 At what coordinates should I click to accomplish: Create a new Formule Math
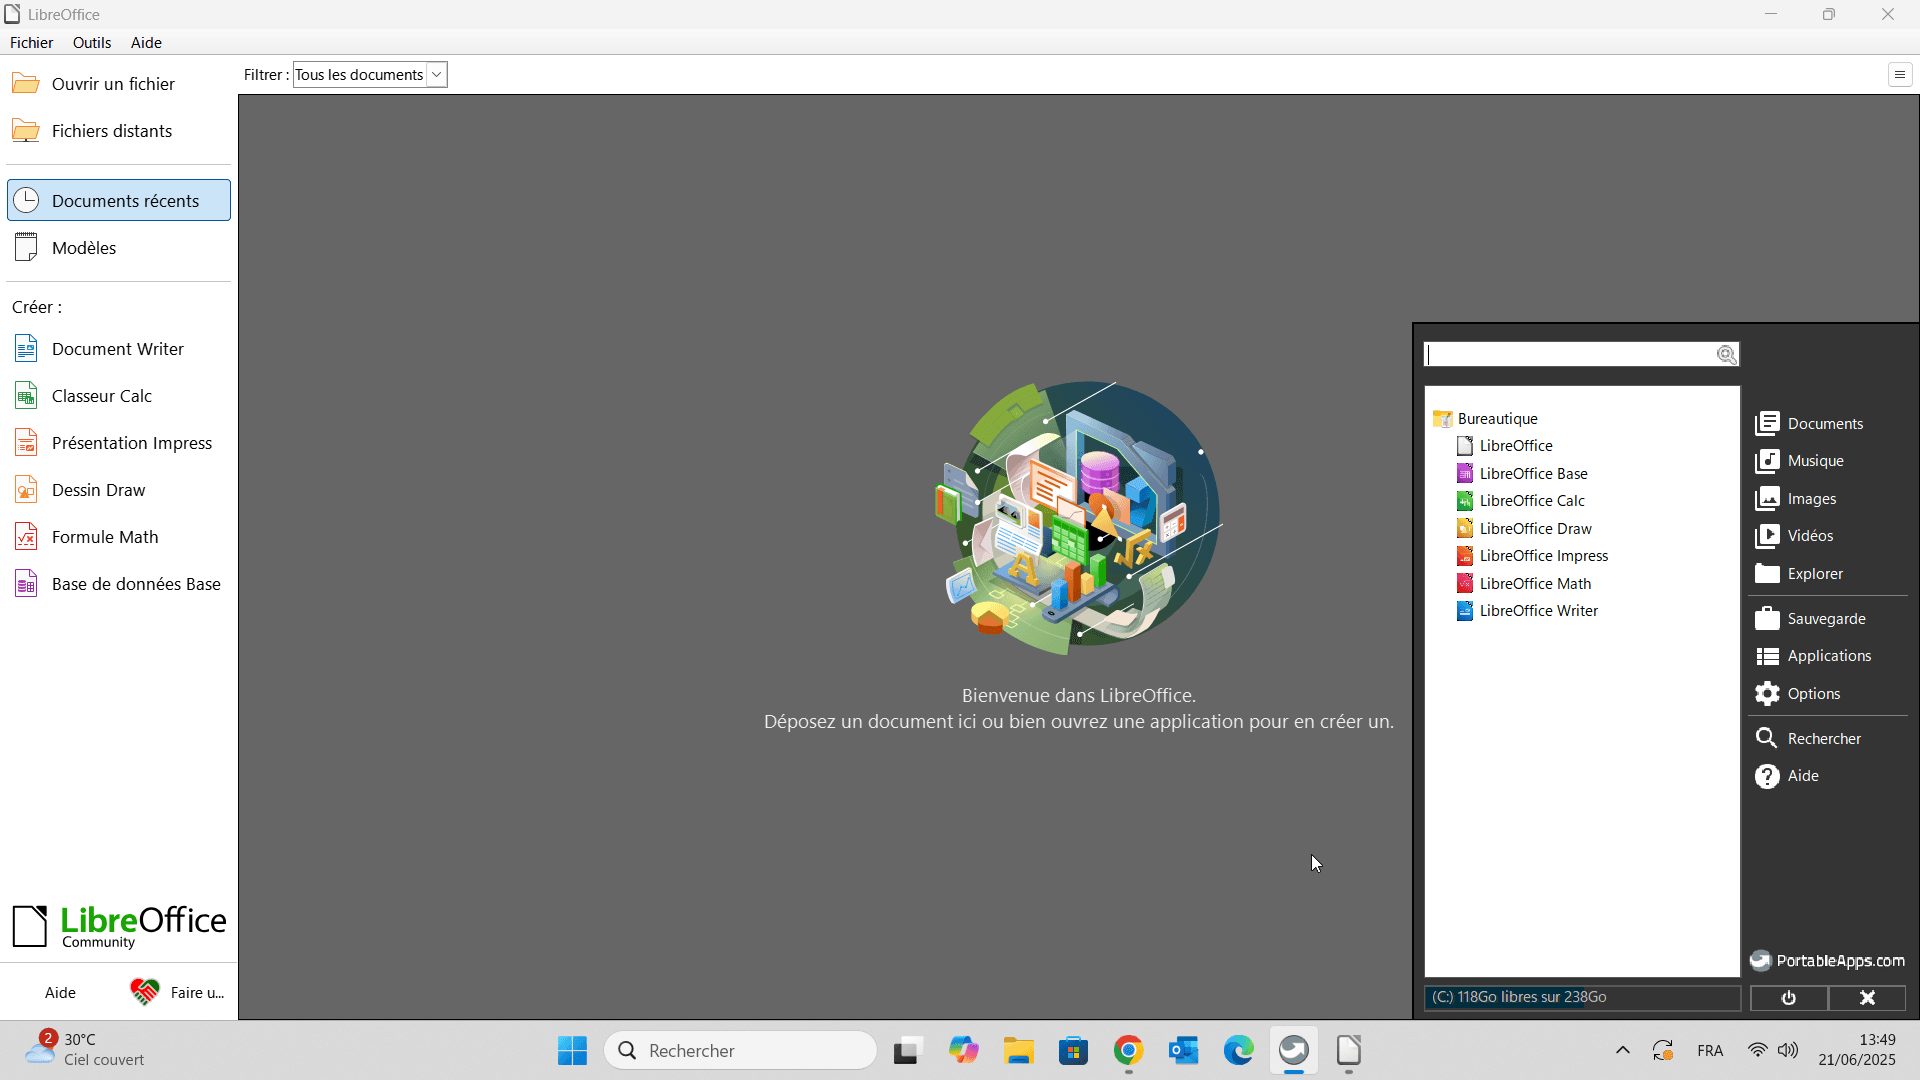(119, 536)
